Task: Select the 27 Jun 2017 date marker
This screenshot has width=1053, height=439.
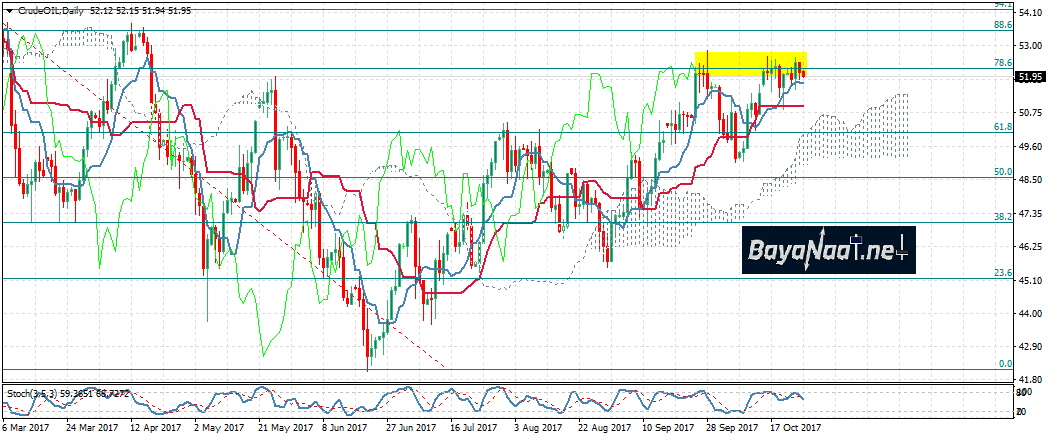Action: 410,427
